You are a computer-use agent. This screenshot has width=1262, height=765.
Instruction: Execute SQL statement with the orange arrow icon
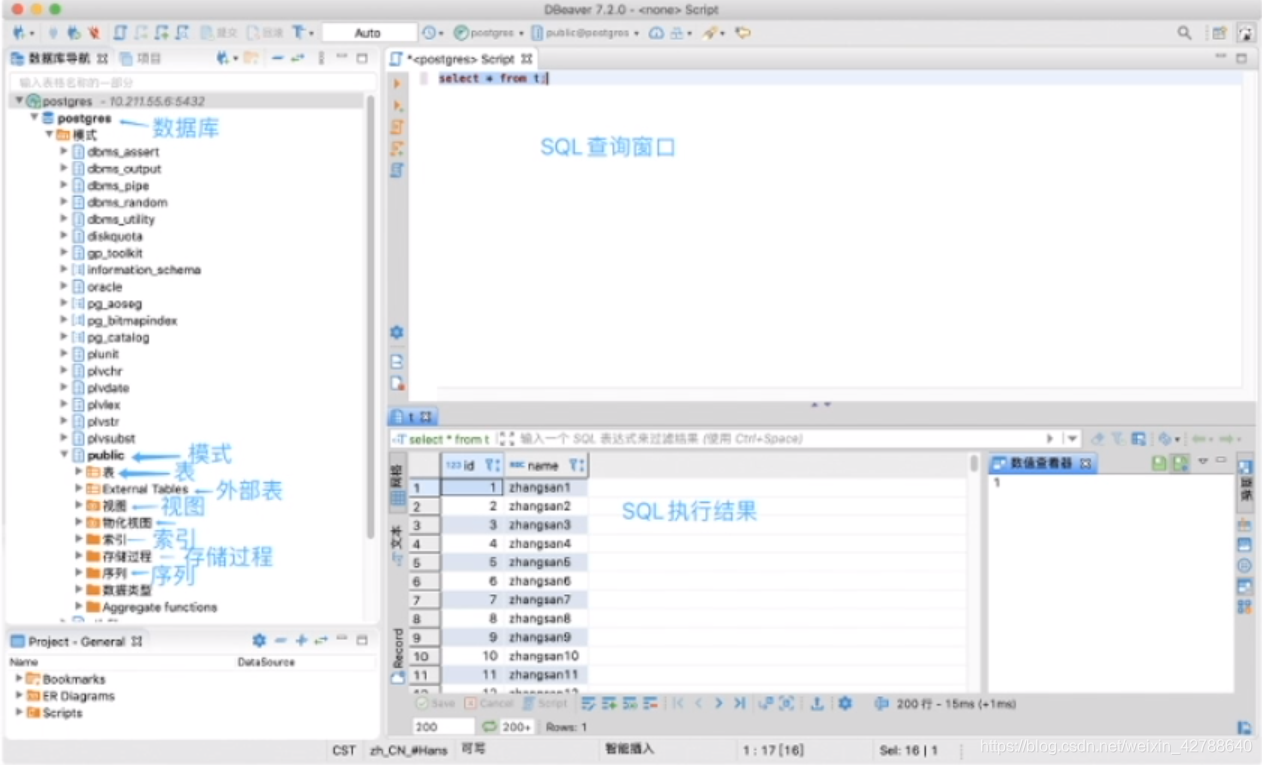coord(397,84)
